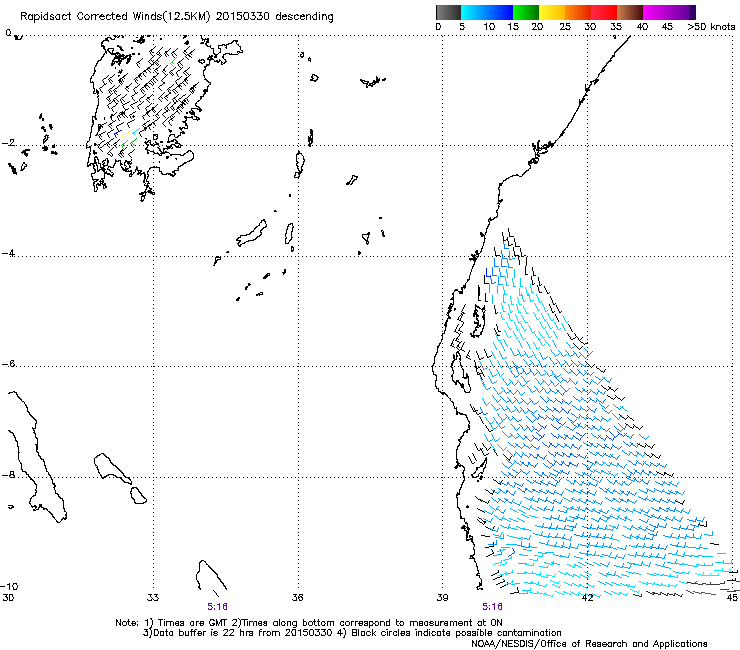Click the latitude axis label '-6'
Viewport: 740px width, 650px height.
point(9,364)
